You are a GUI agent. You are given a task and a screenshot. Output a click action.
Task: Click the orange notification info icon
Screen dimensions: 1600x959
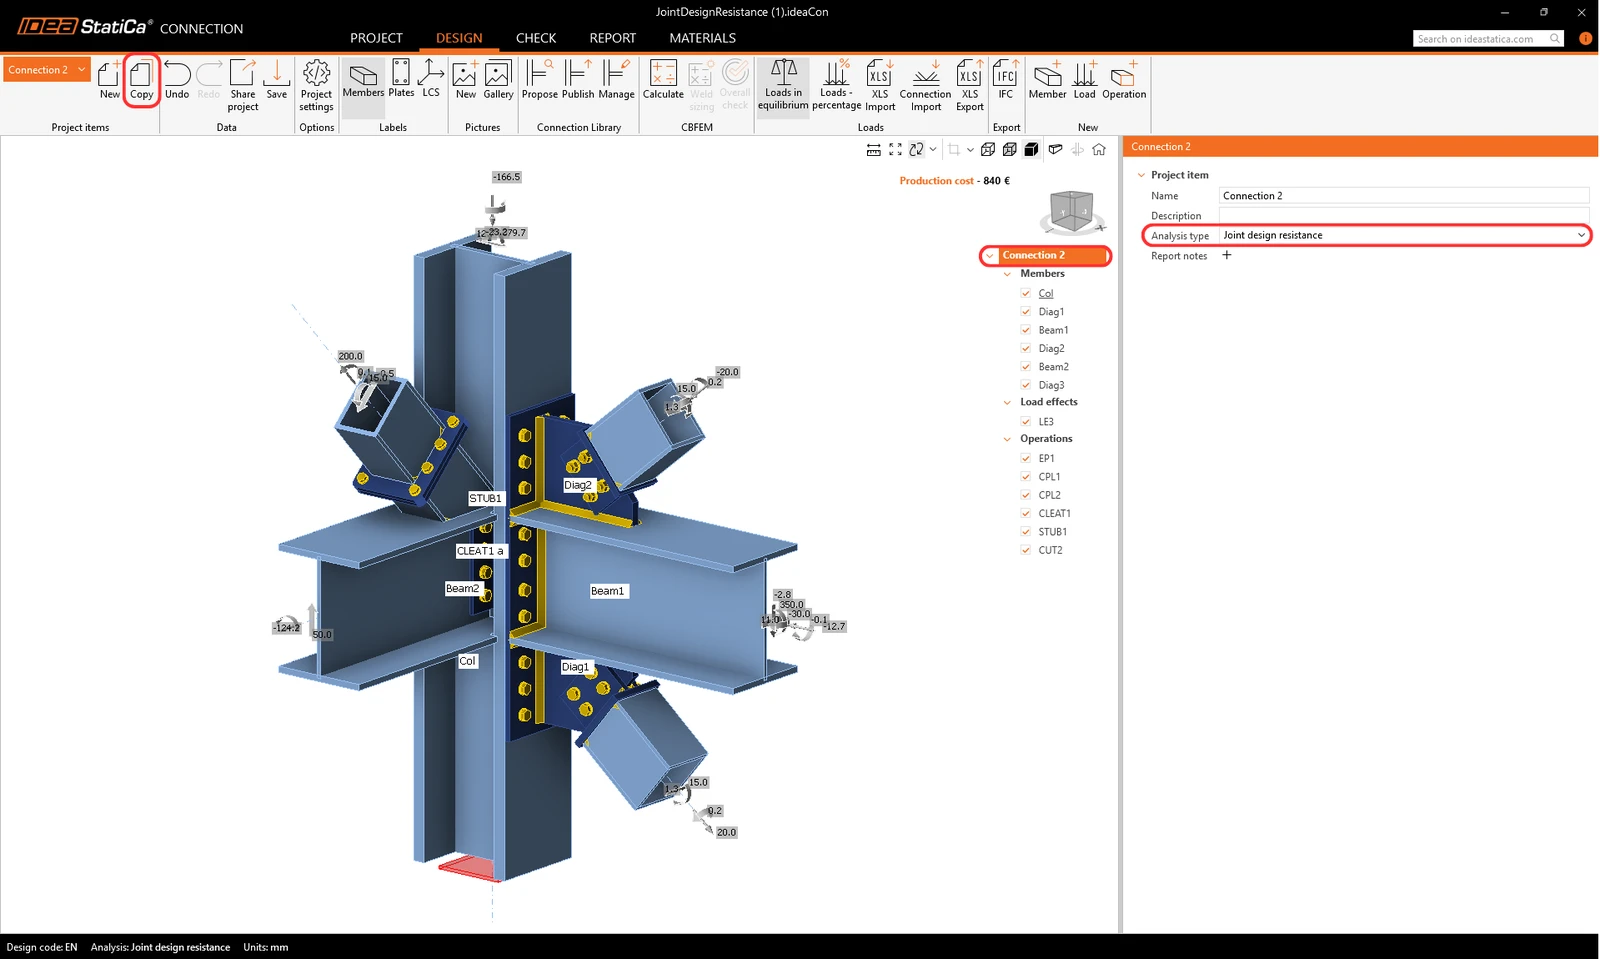pyautogui.click(x=1585, y=39)
